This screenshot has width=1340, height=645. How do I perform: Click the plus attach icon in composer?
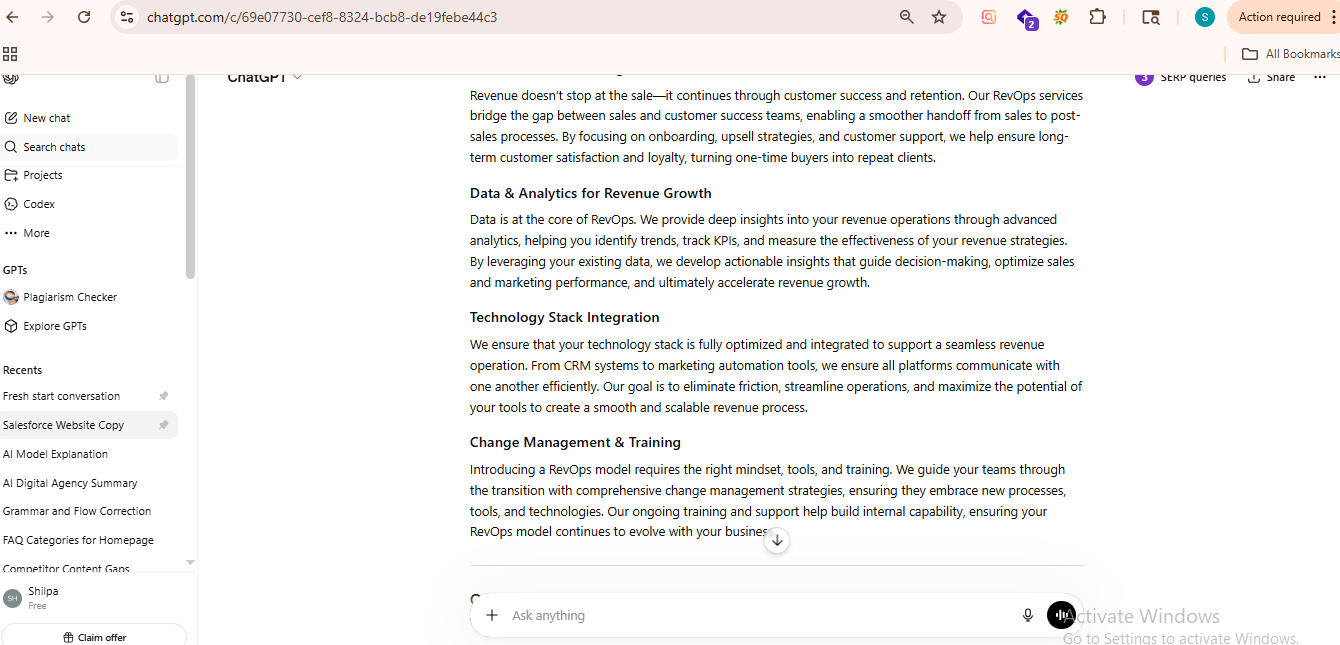pos(492,615)
